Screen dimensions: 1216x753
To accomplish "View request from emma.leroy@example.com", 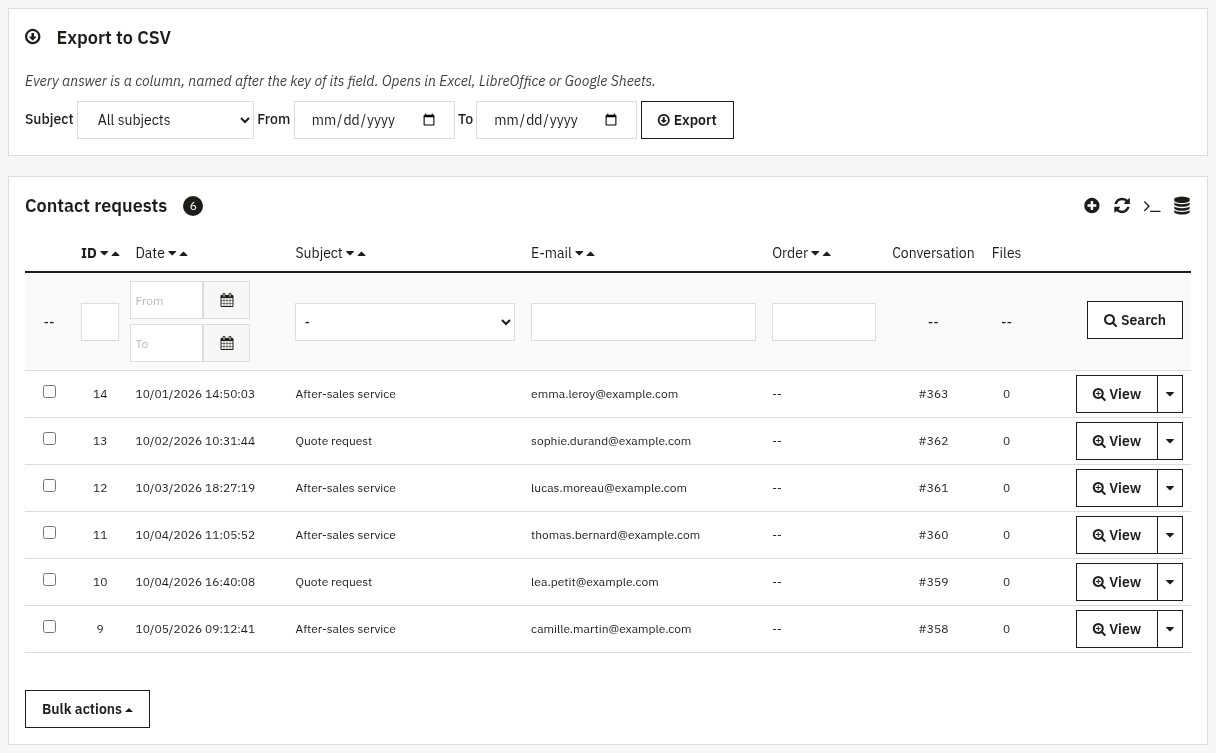I will (x=1117, y=394).
